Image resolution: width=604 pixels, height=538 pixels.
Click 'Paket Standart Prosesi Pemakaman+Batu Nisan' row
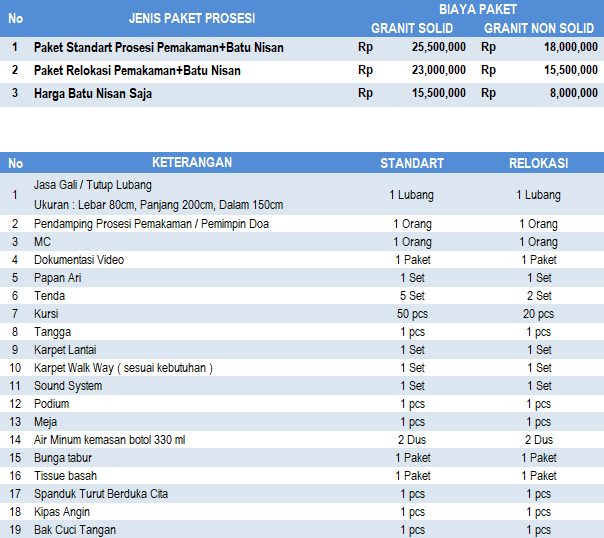coord(158,47)
